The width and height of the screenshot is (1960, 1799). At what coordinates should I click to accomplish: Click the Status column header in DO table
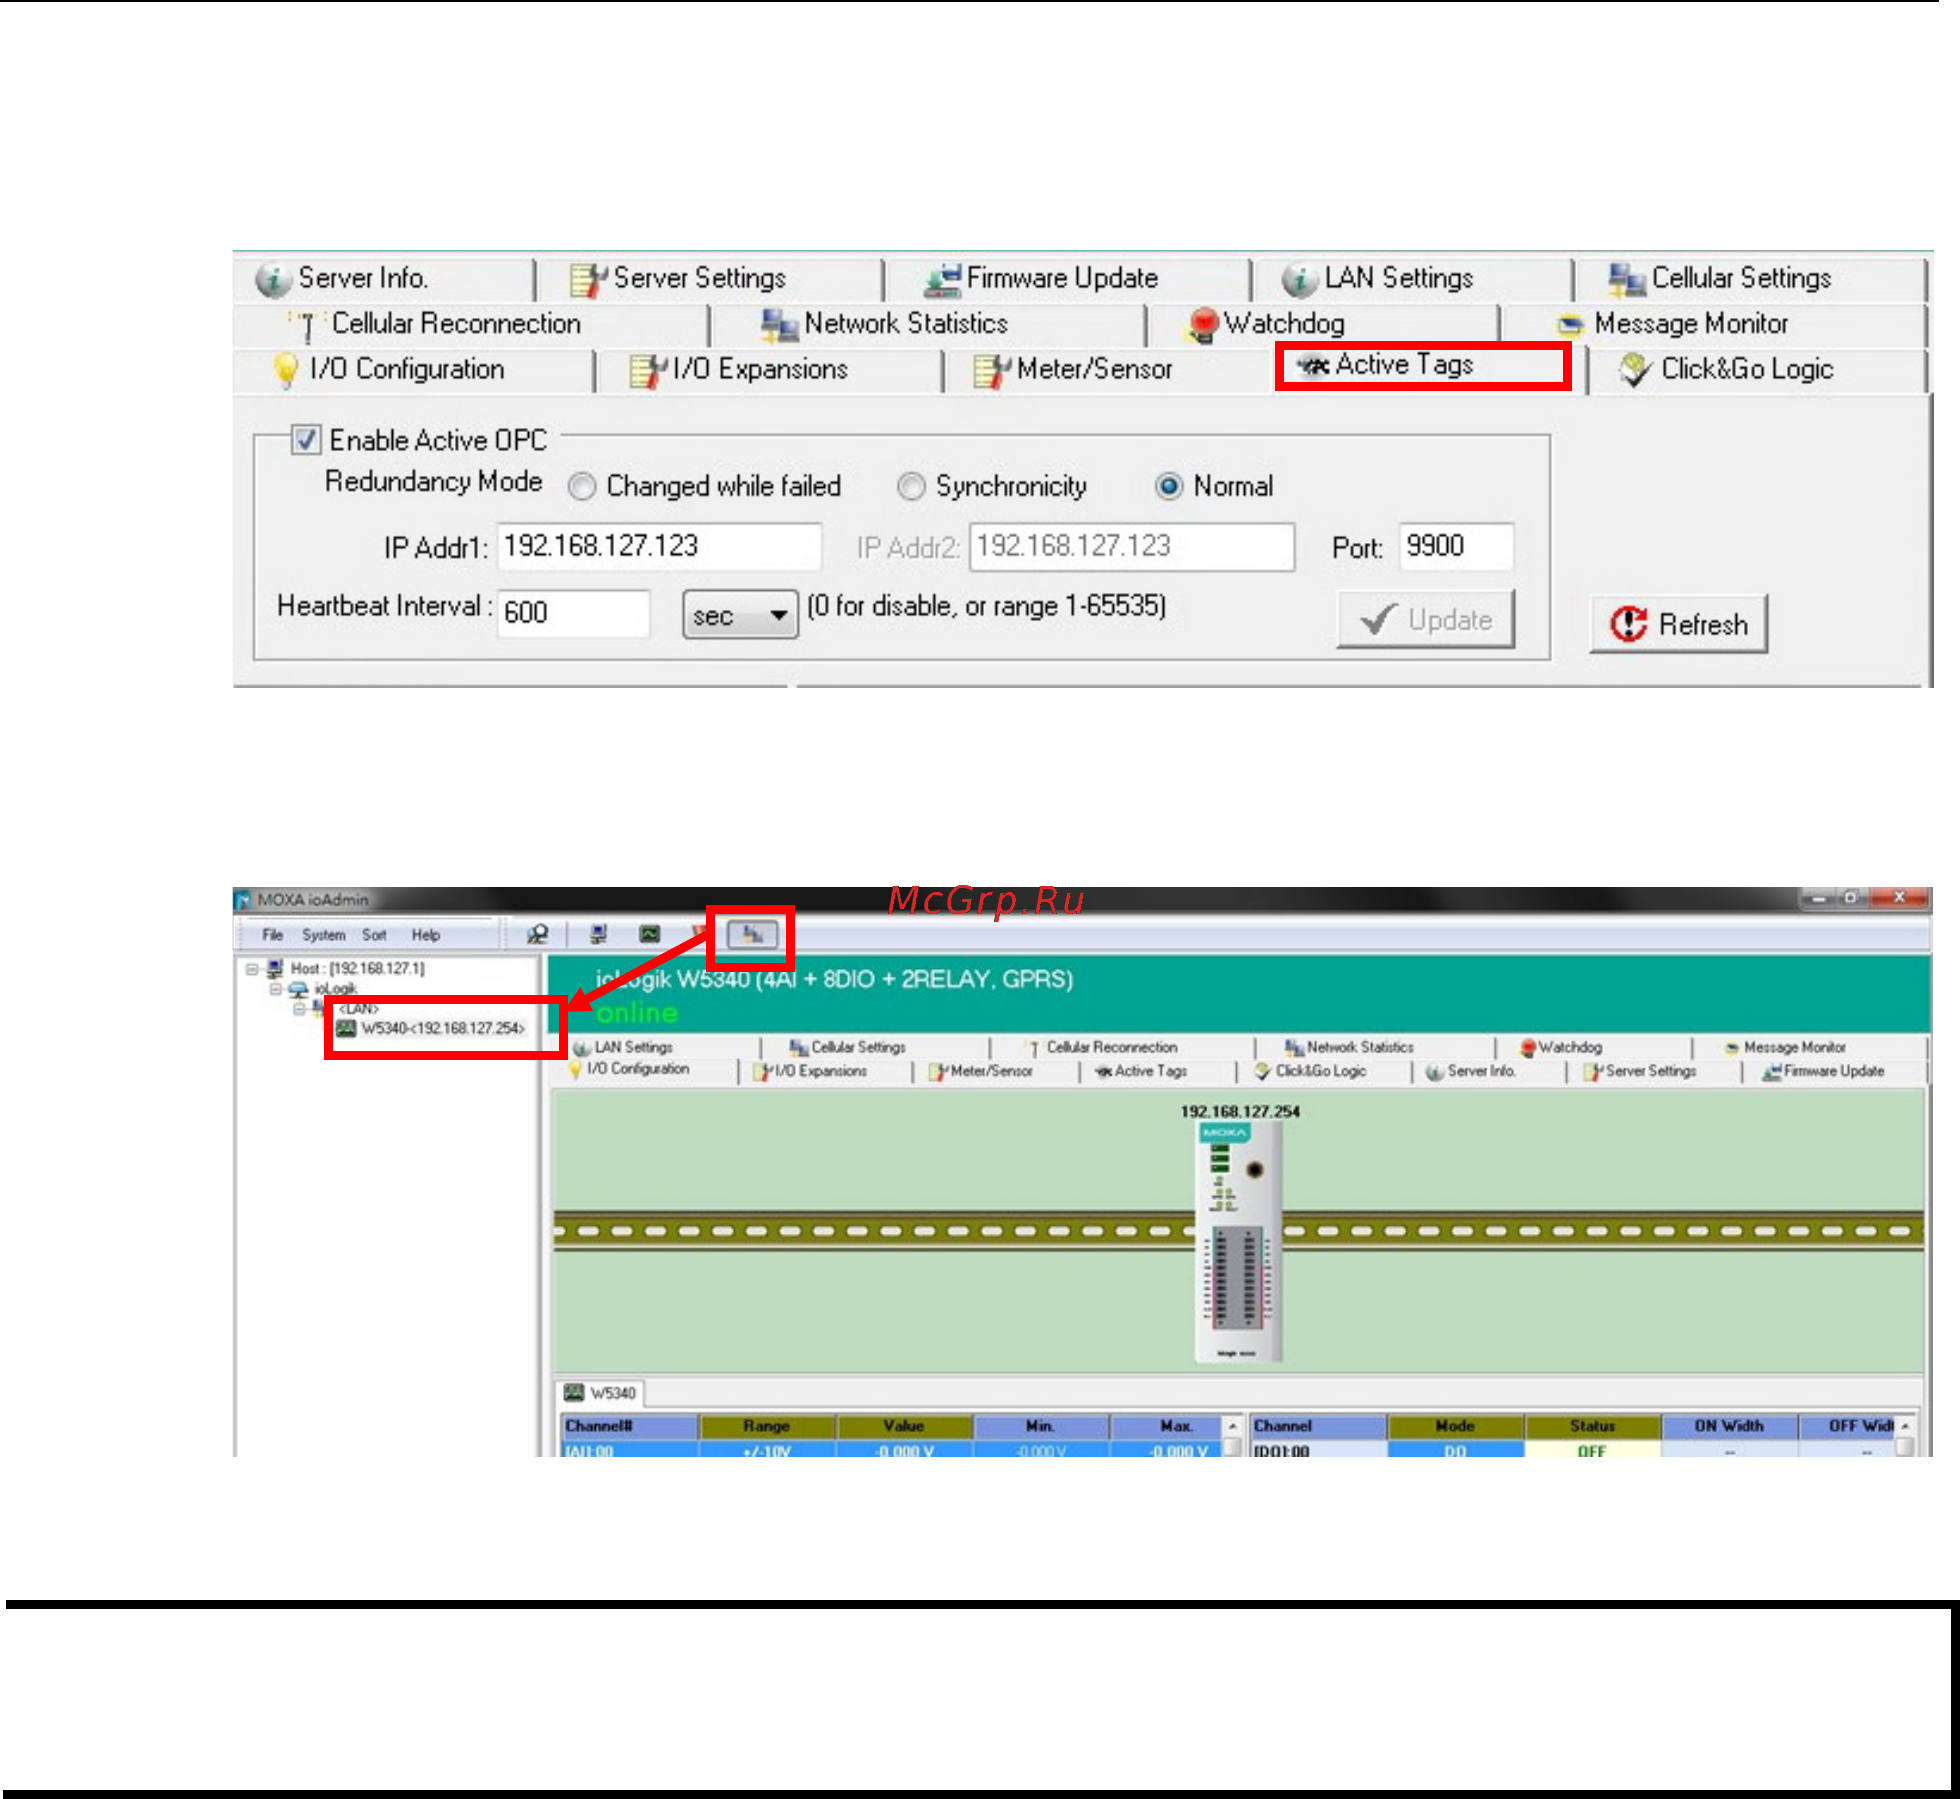click(1592, 1426)
